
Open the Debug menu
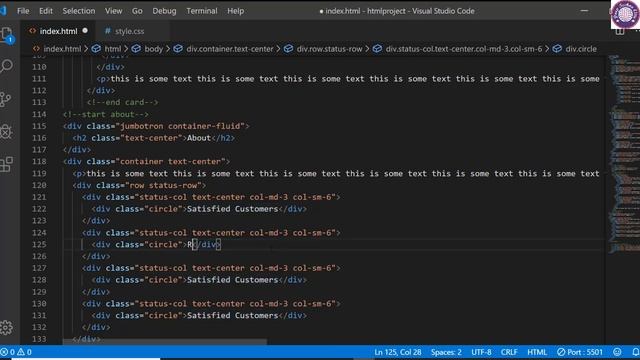click(x=164, y=11)
